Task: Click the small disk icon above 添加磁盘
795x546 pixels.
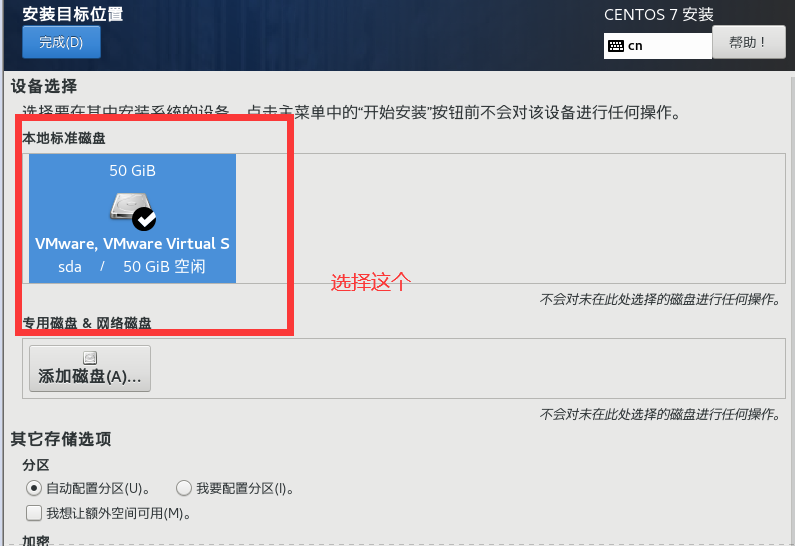Action: coord(90,358)
